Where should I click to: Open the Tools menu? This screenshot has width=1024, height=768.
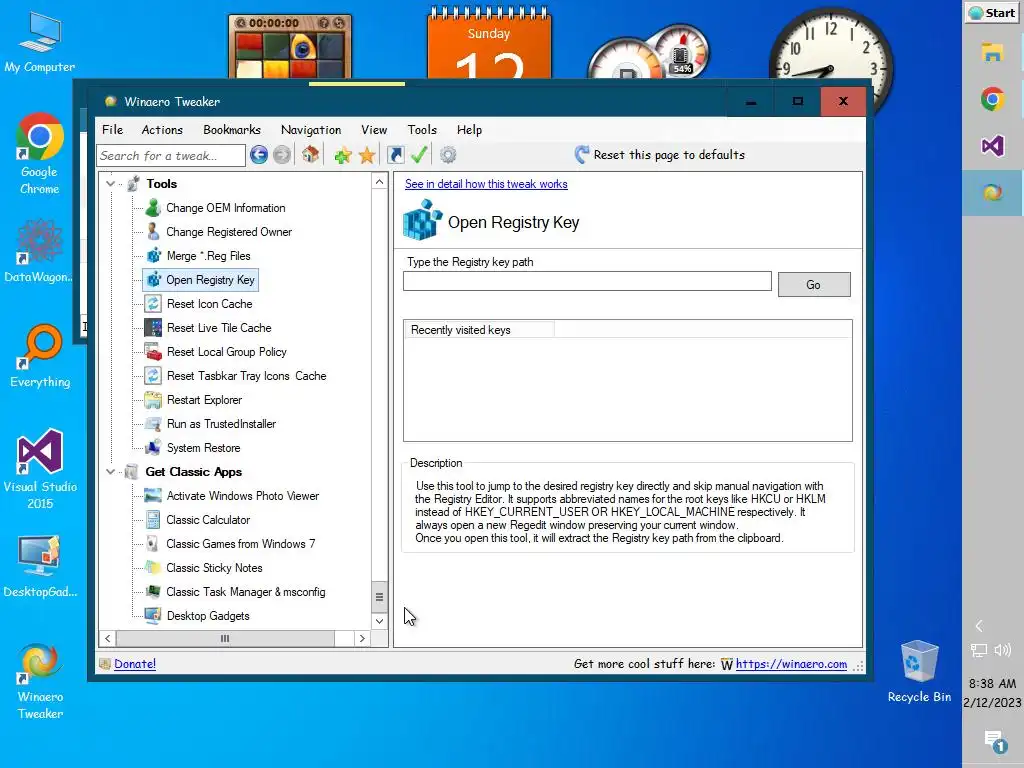click(x=422, y=129)
